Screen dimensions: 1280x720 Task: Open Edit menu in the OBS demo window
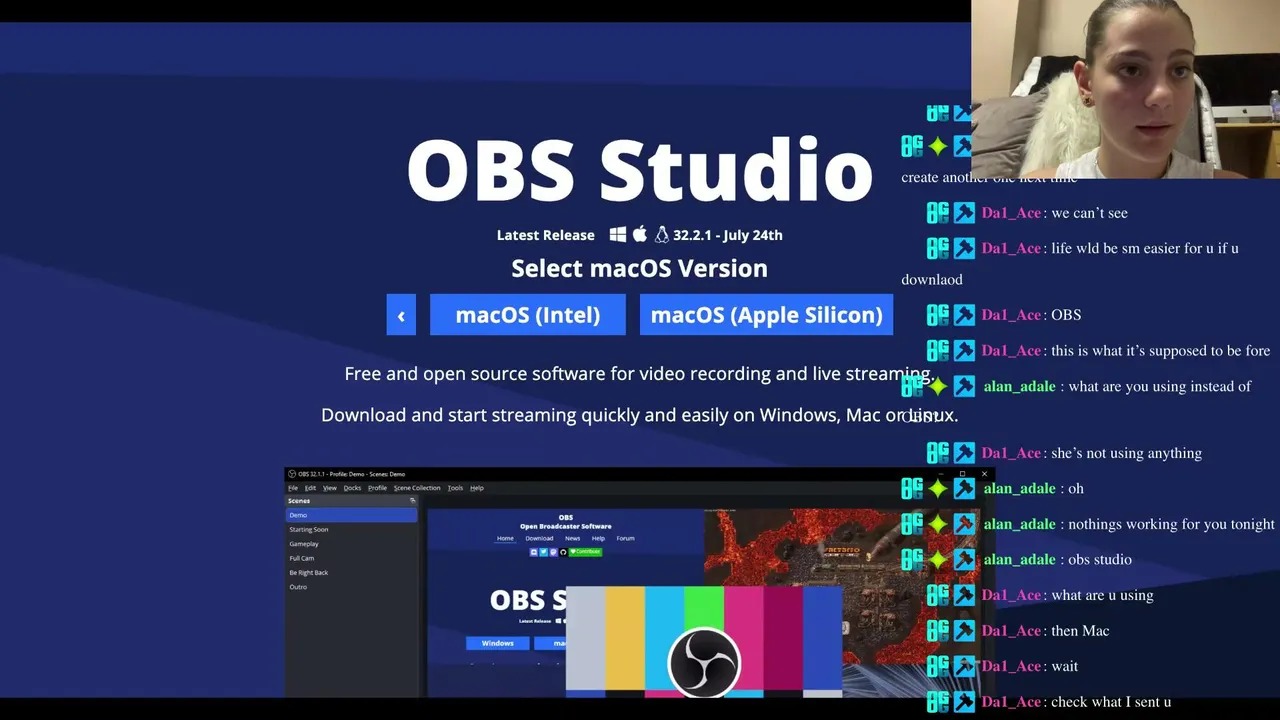[x=310, y=488]
